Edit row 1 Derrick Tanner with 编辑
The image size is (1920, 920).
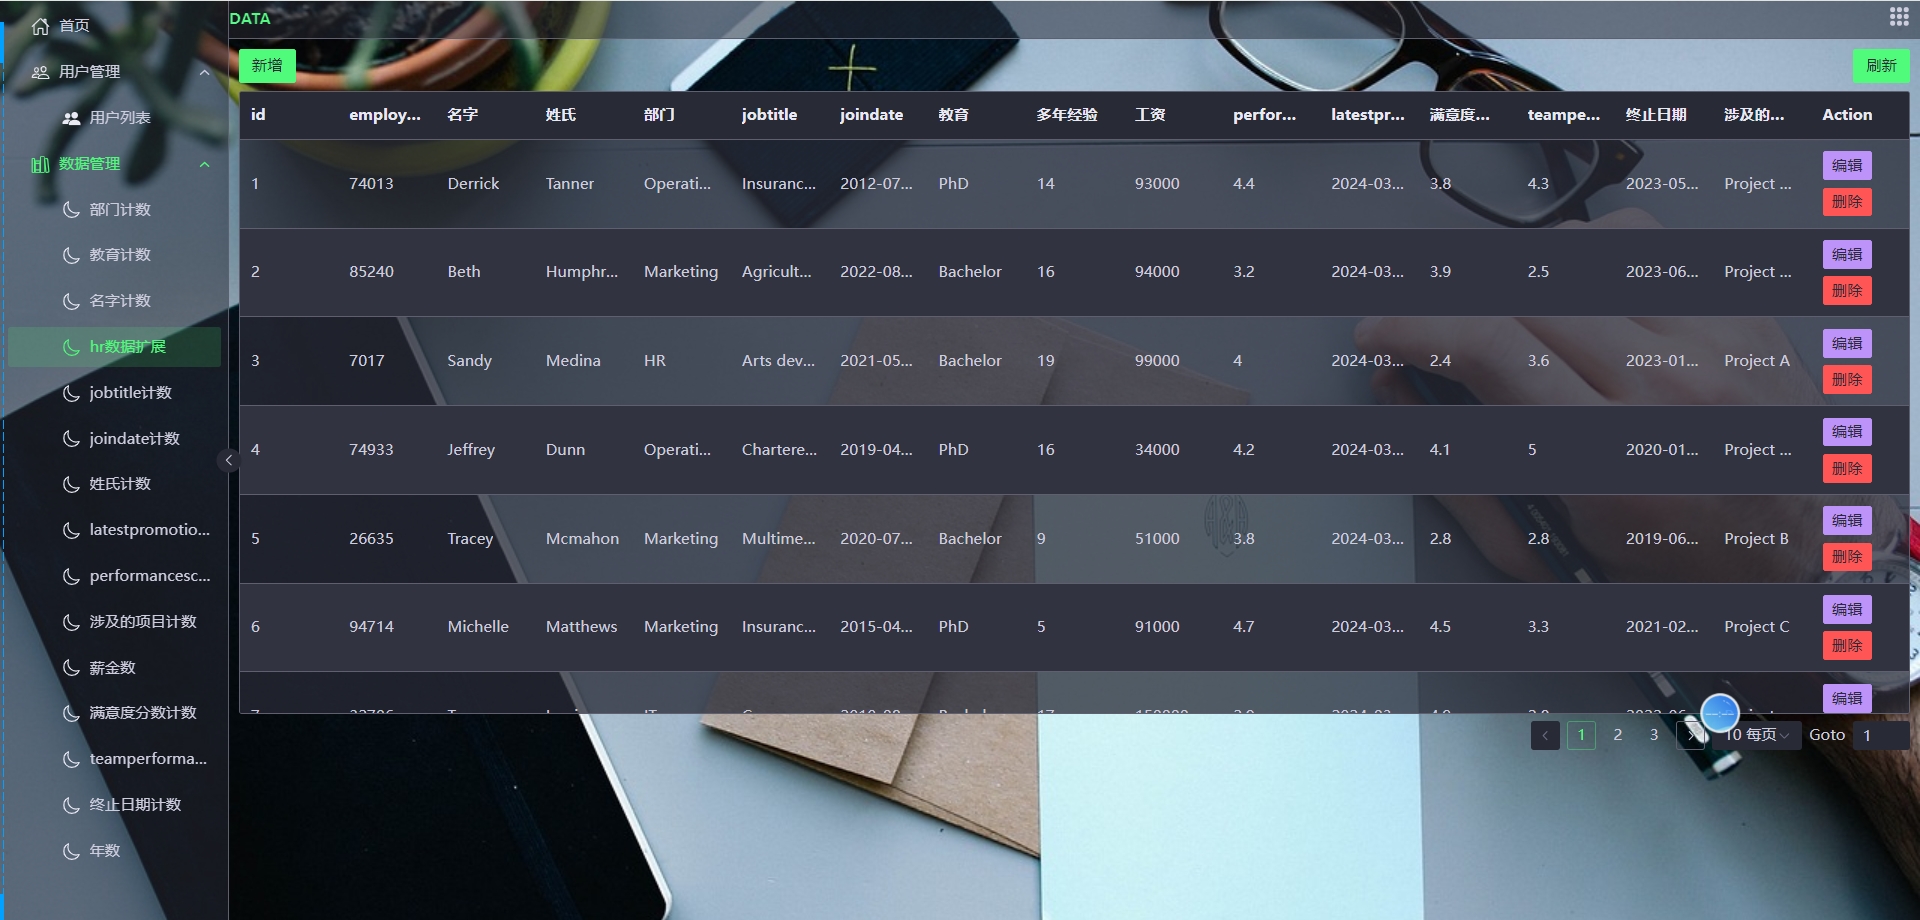(1847, 166)
